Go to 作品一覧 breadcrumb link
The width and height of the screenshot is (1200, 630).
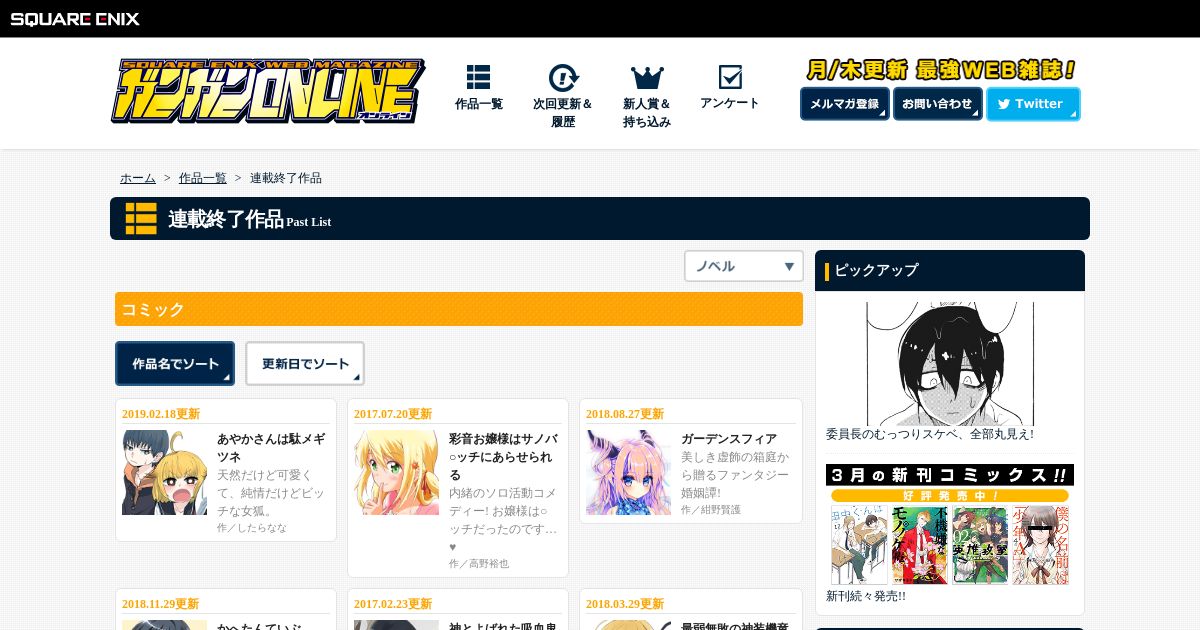click(203, 178)
